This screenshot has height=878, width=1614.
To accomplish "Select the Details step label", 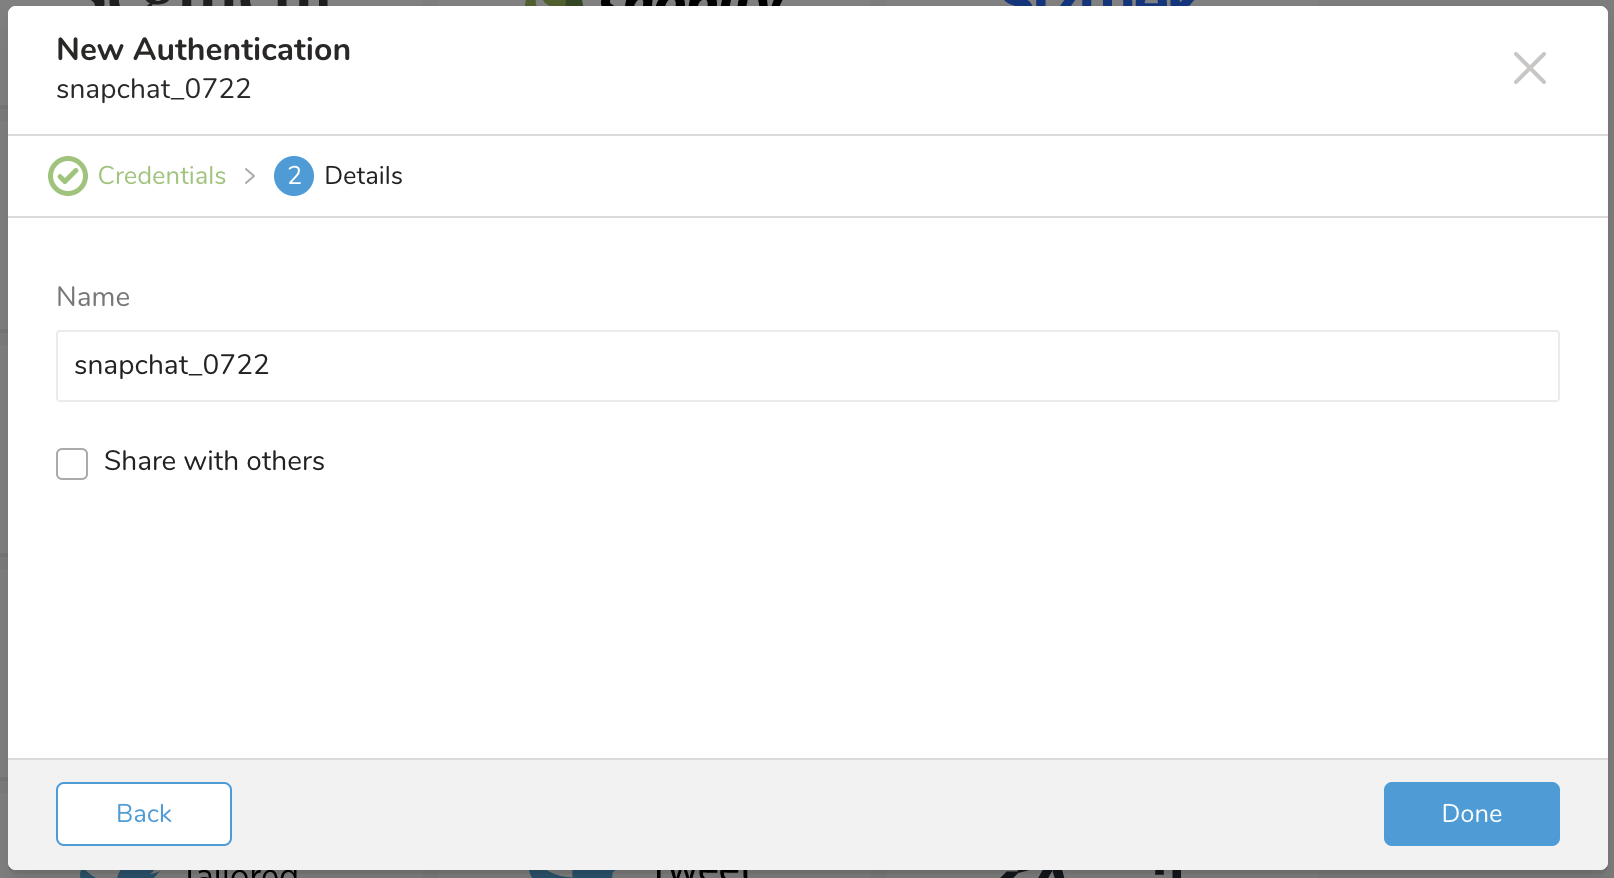I will click(363, 176).
